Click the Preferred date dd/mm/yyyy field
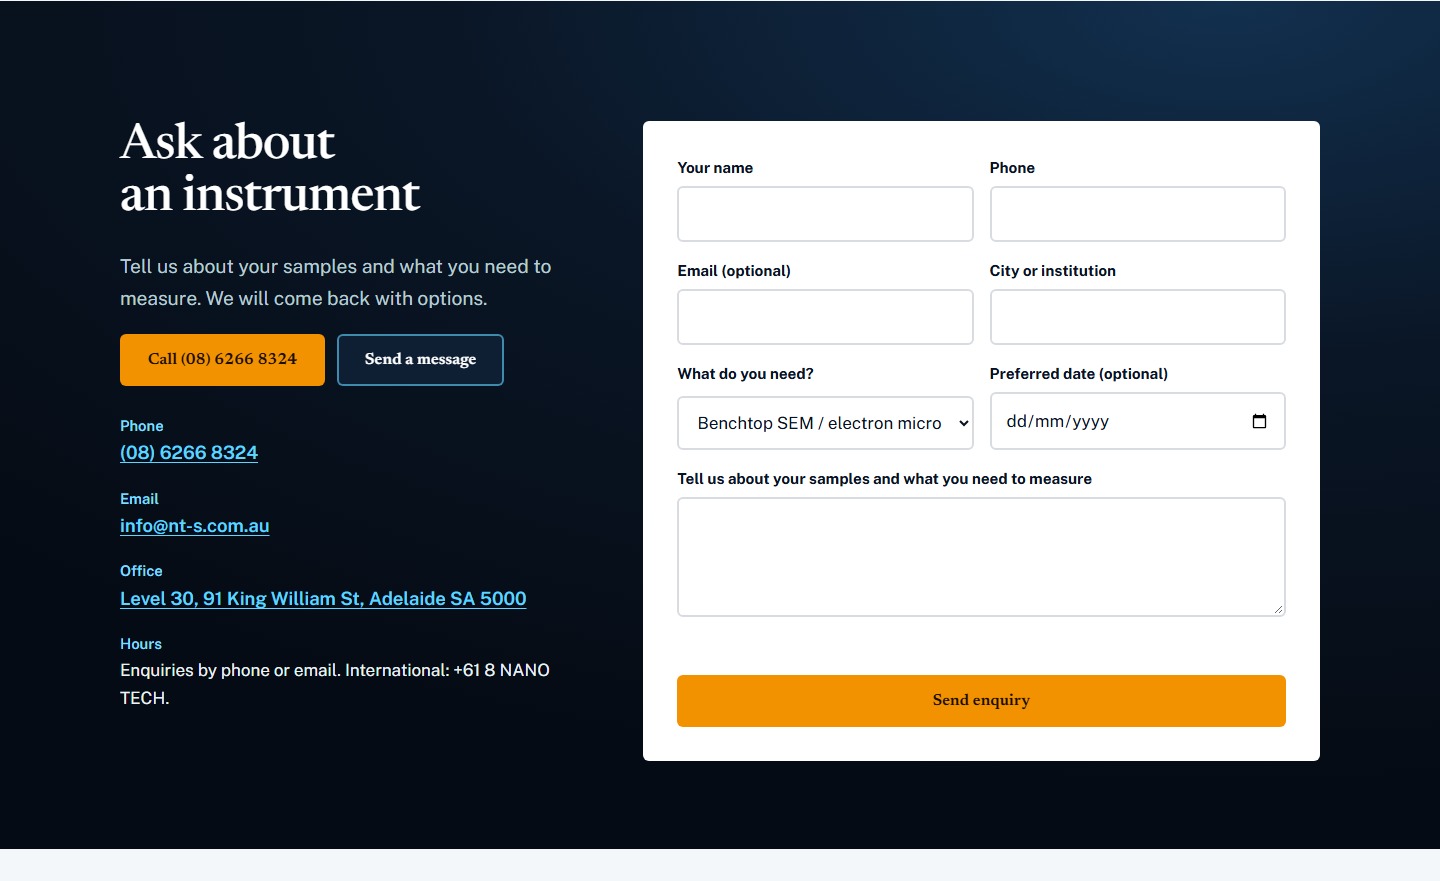 1138,421
